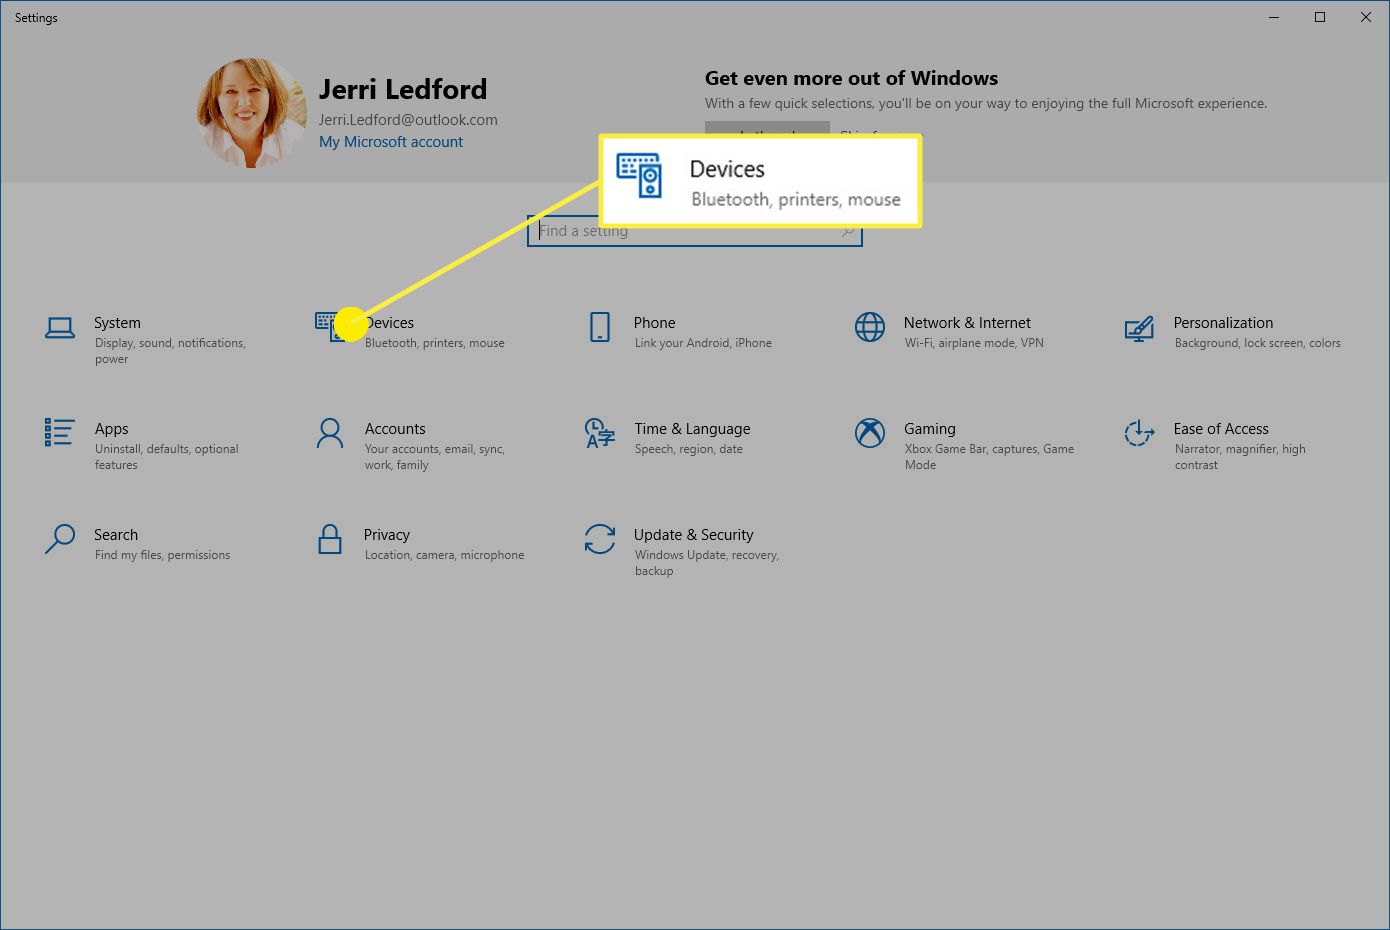Viewport: 1390px width, 930px height.
Task: Click Jerri Ledford's profile picture
Action: click(252, 112)
